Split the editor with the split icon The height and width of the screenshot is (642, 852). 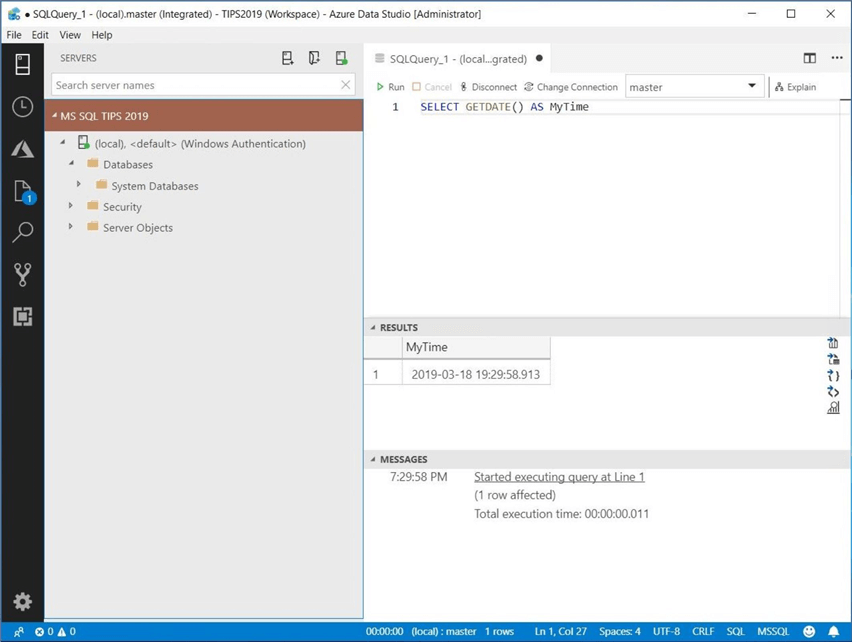810,58
